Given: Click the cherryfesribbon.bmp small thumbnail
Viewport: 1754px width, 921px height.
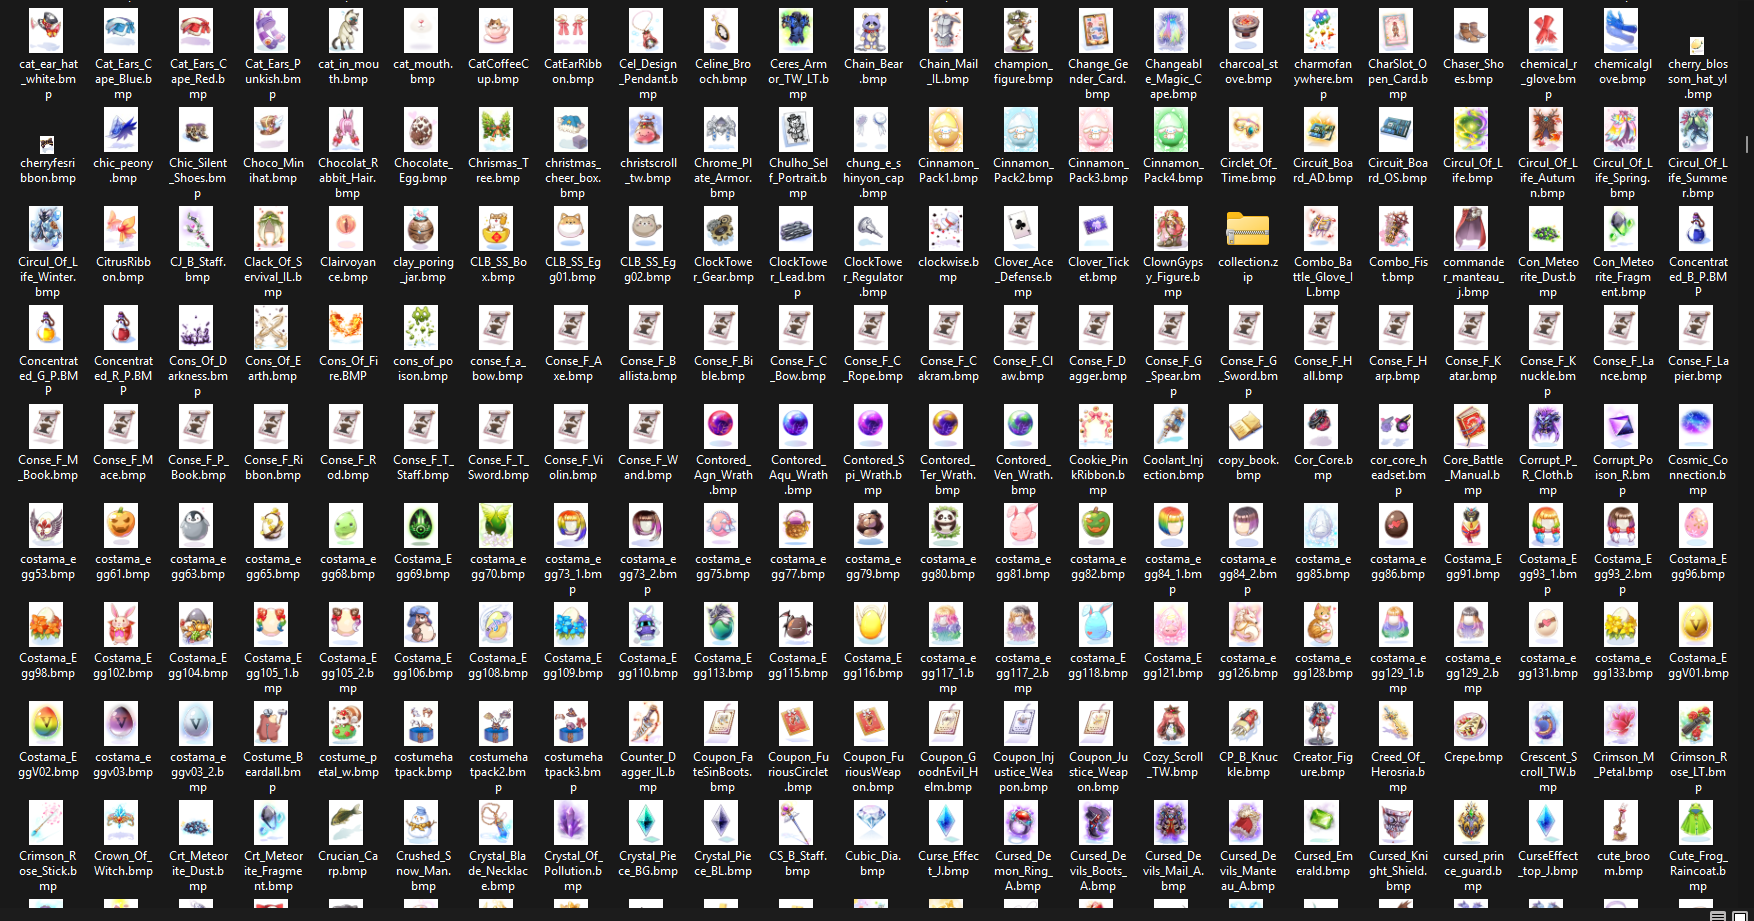Looking at the screenshot, I should click(x=47, y=144).
